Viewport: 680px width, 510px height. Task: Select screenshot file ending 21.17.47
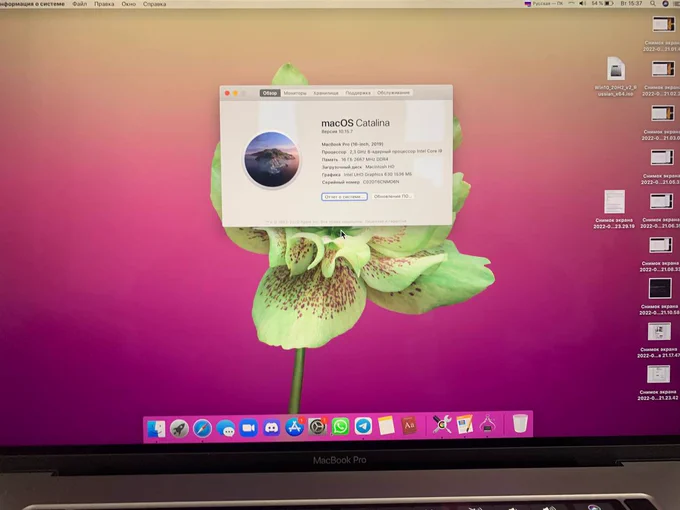click(659, 340)
